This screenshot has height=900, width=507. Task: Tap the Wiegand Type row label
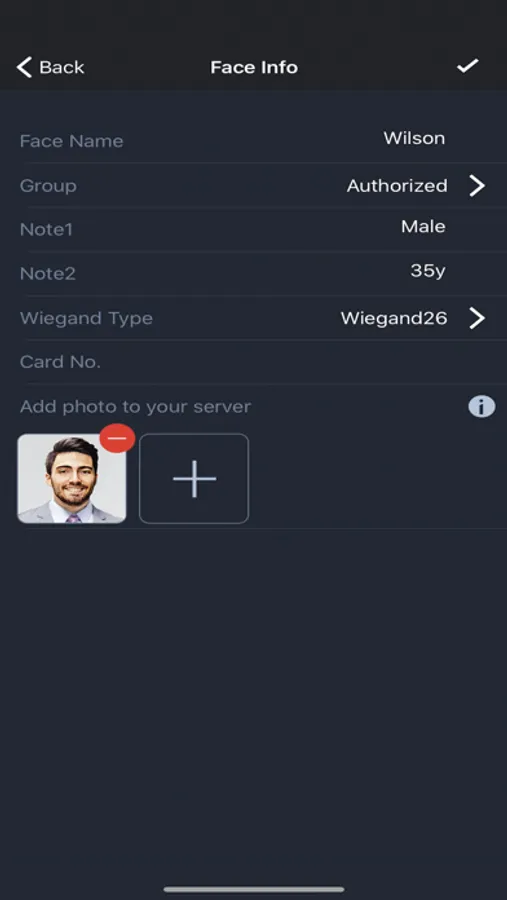(86, 318)
